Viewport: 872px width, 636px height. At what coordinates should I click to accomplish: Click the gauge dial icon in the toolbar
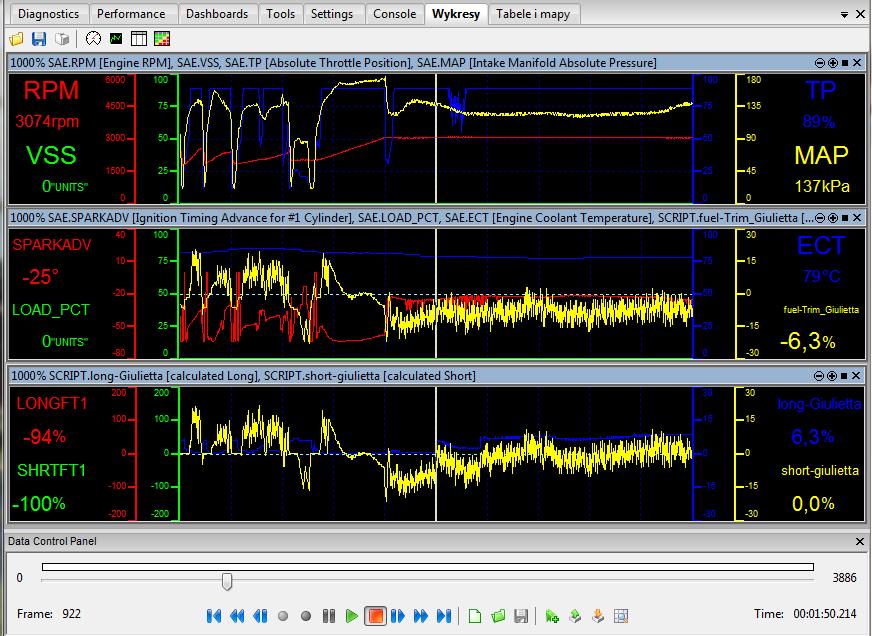pos(94,39)
